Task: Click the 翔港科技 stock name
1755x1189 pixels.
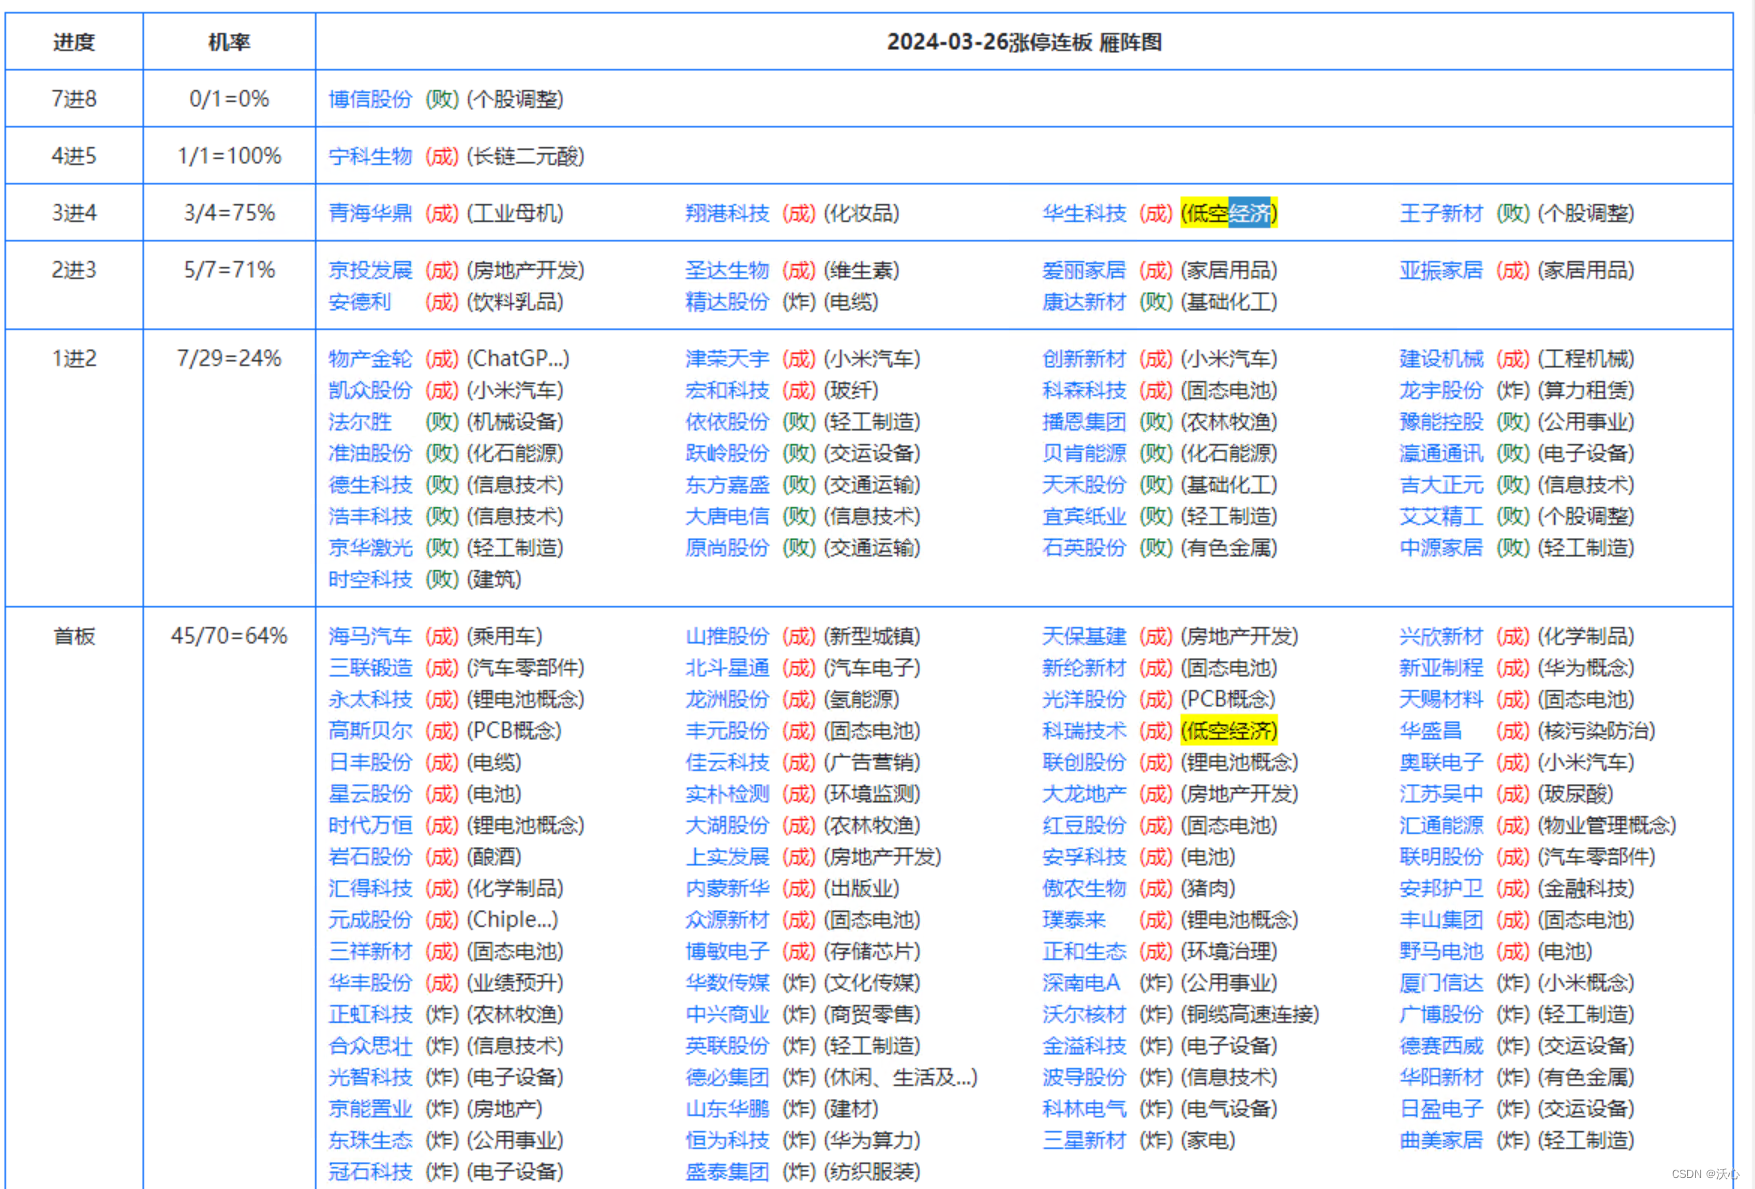Action: 727,213
